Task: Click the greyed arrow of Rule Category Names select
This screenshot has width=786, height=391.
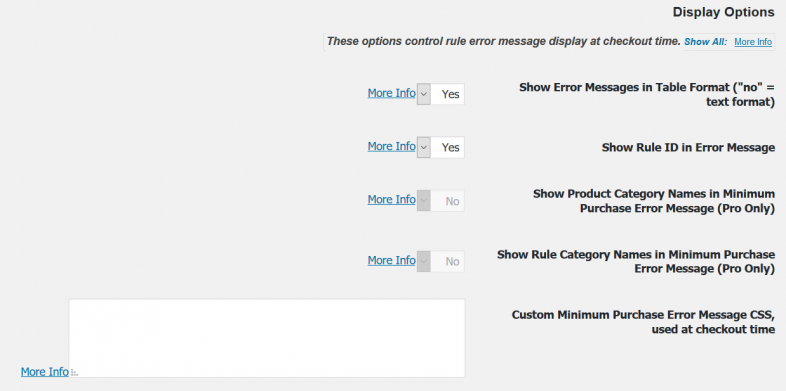Action: [x=424, y=262]
